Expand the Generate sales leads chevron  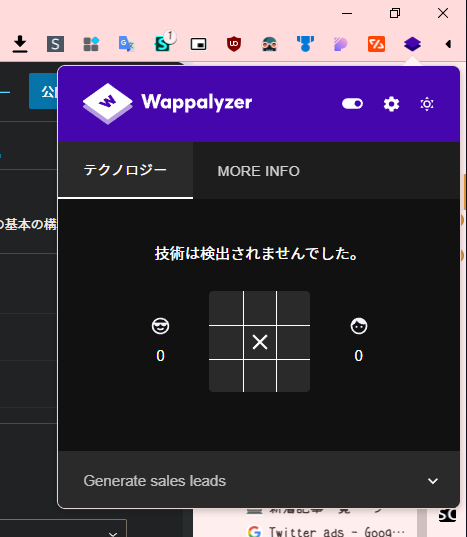pos(433,481)
